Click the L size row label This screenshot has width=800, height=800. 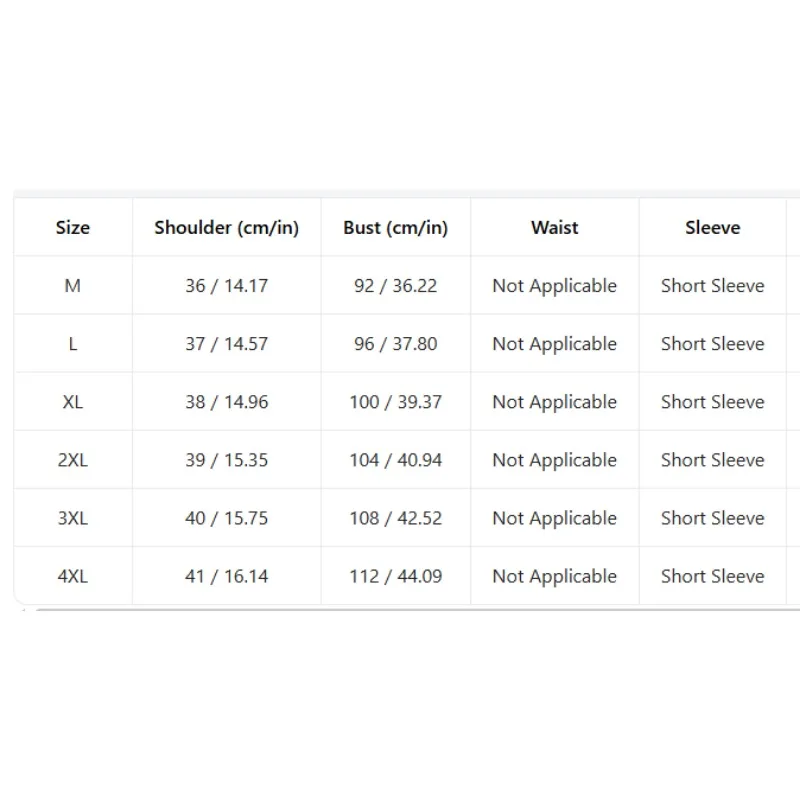pyautogui.click(x=73, y=344)
